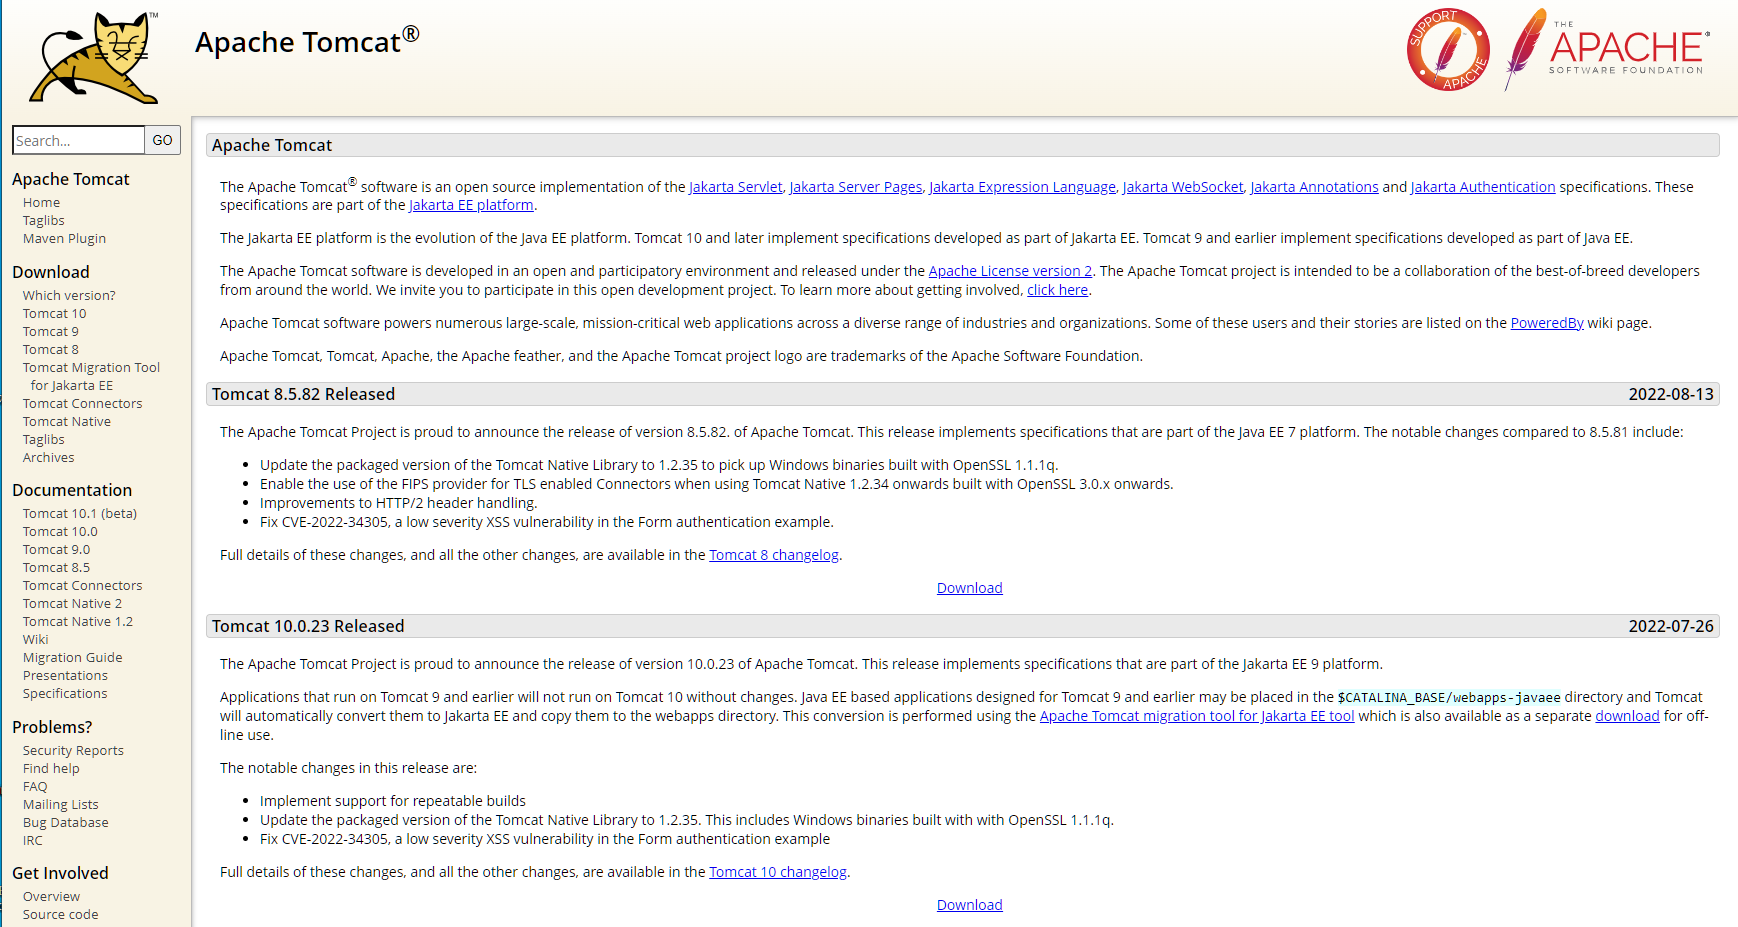Open Tomcat Migration Tool for Jakarta EE

click(91, 376)
